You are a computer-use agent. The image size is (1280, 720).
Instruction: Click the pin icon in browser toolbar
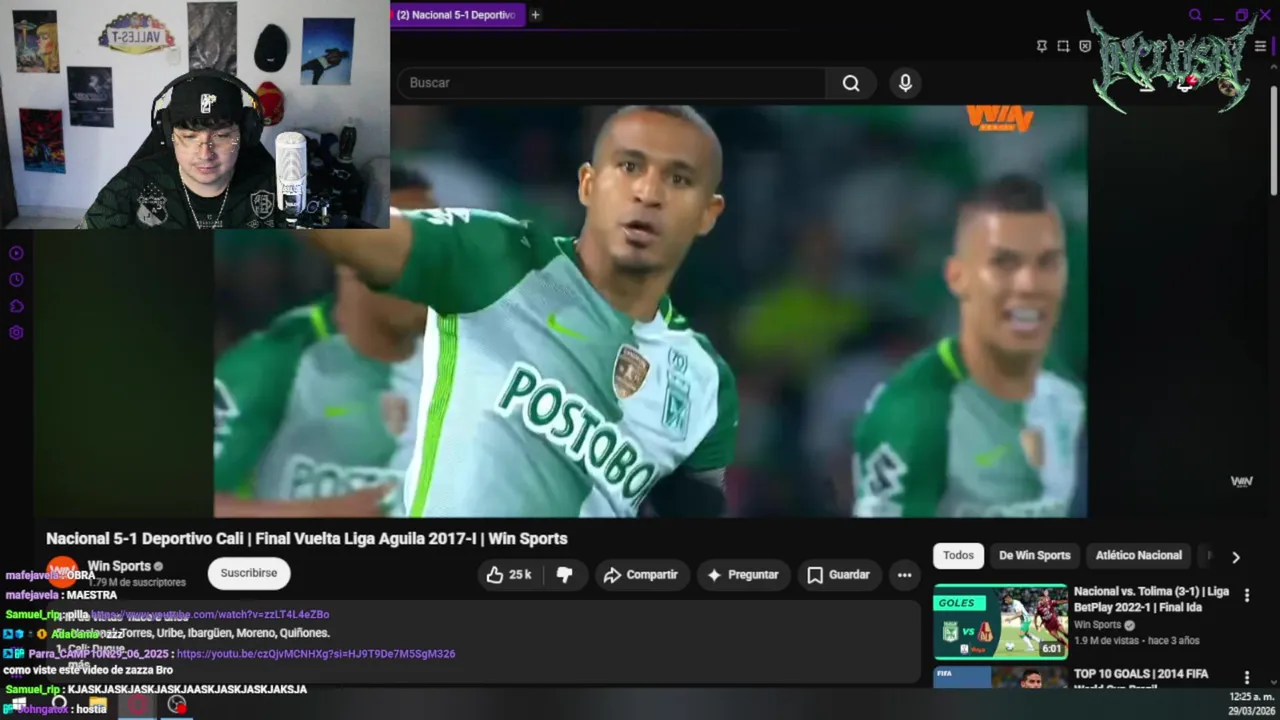tap(1041, 46)
